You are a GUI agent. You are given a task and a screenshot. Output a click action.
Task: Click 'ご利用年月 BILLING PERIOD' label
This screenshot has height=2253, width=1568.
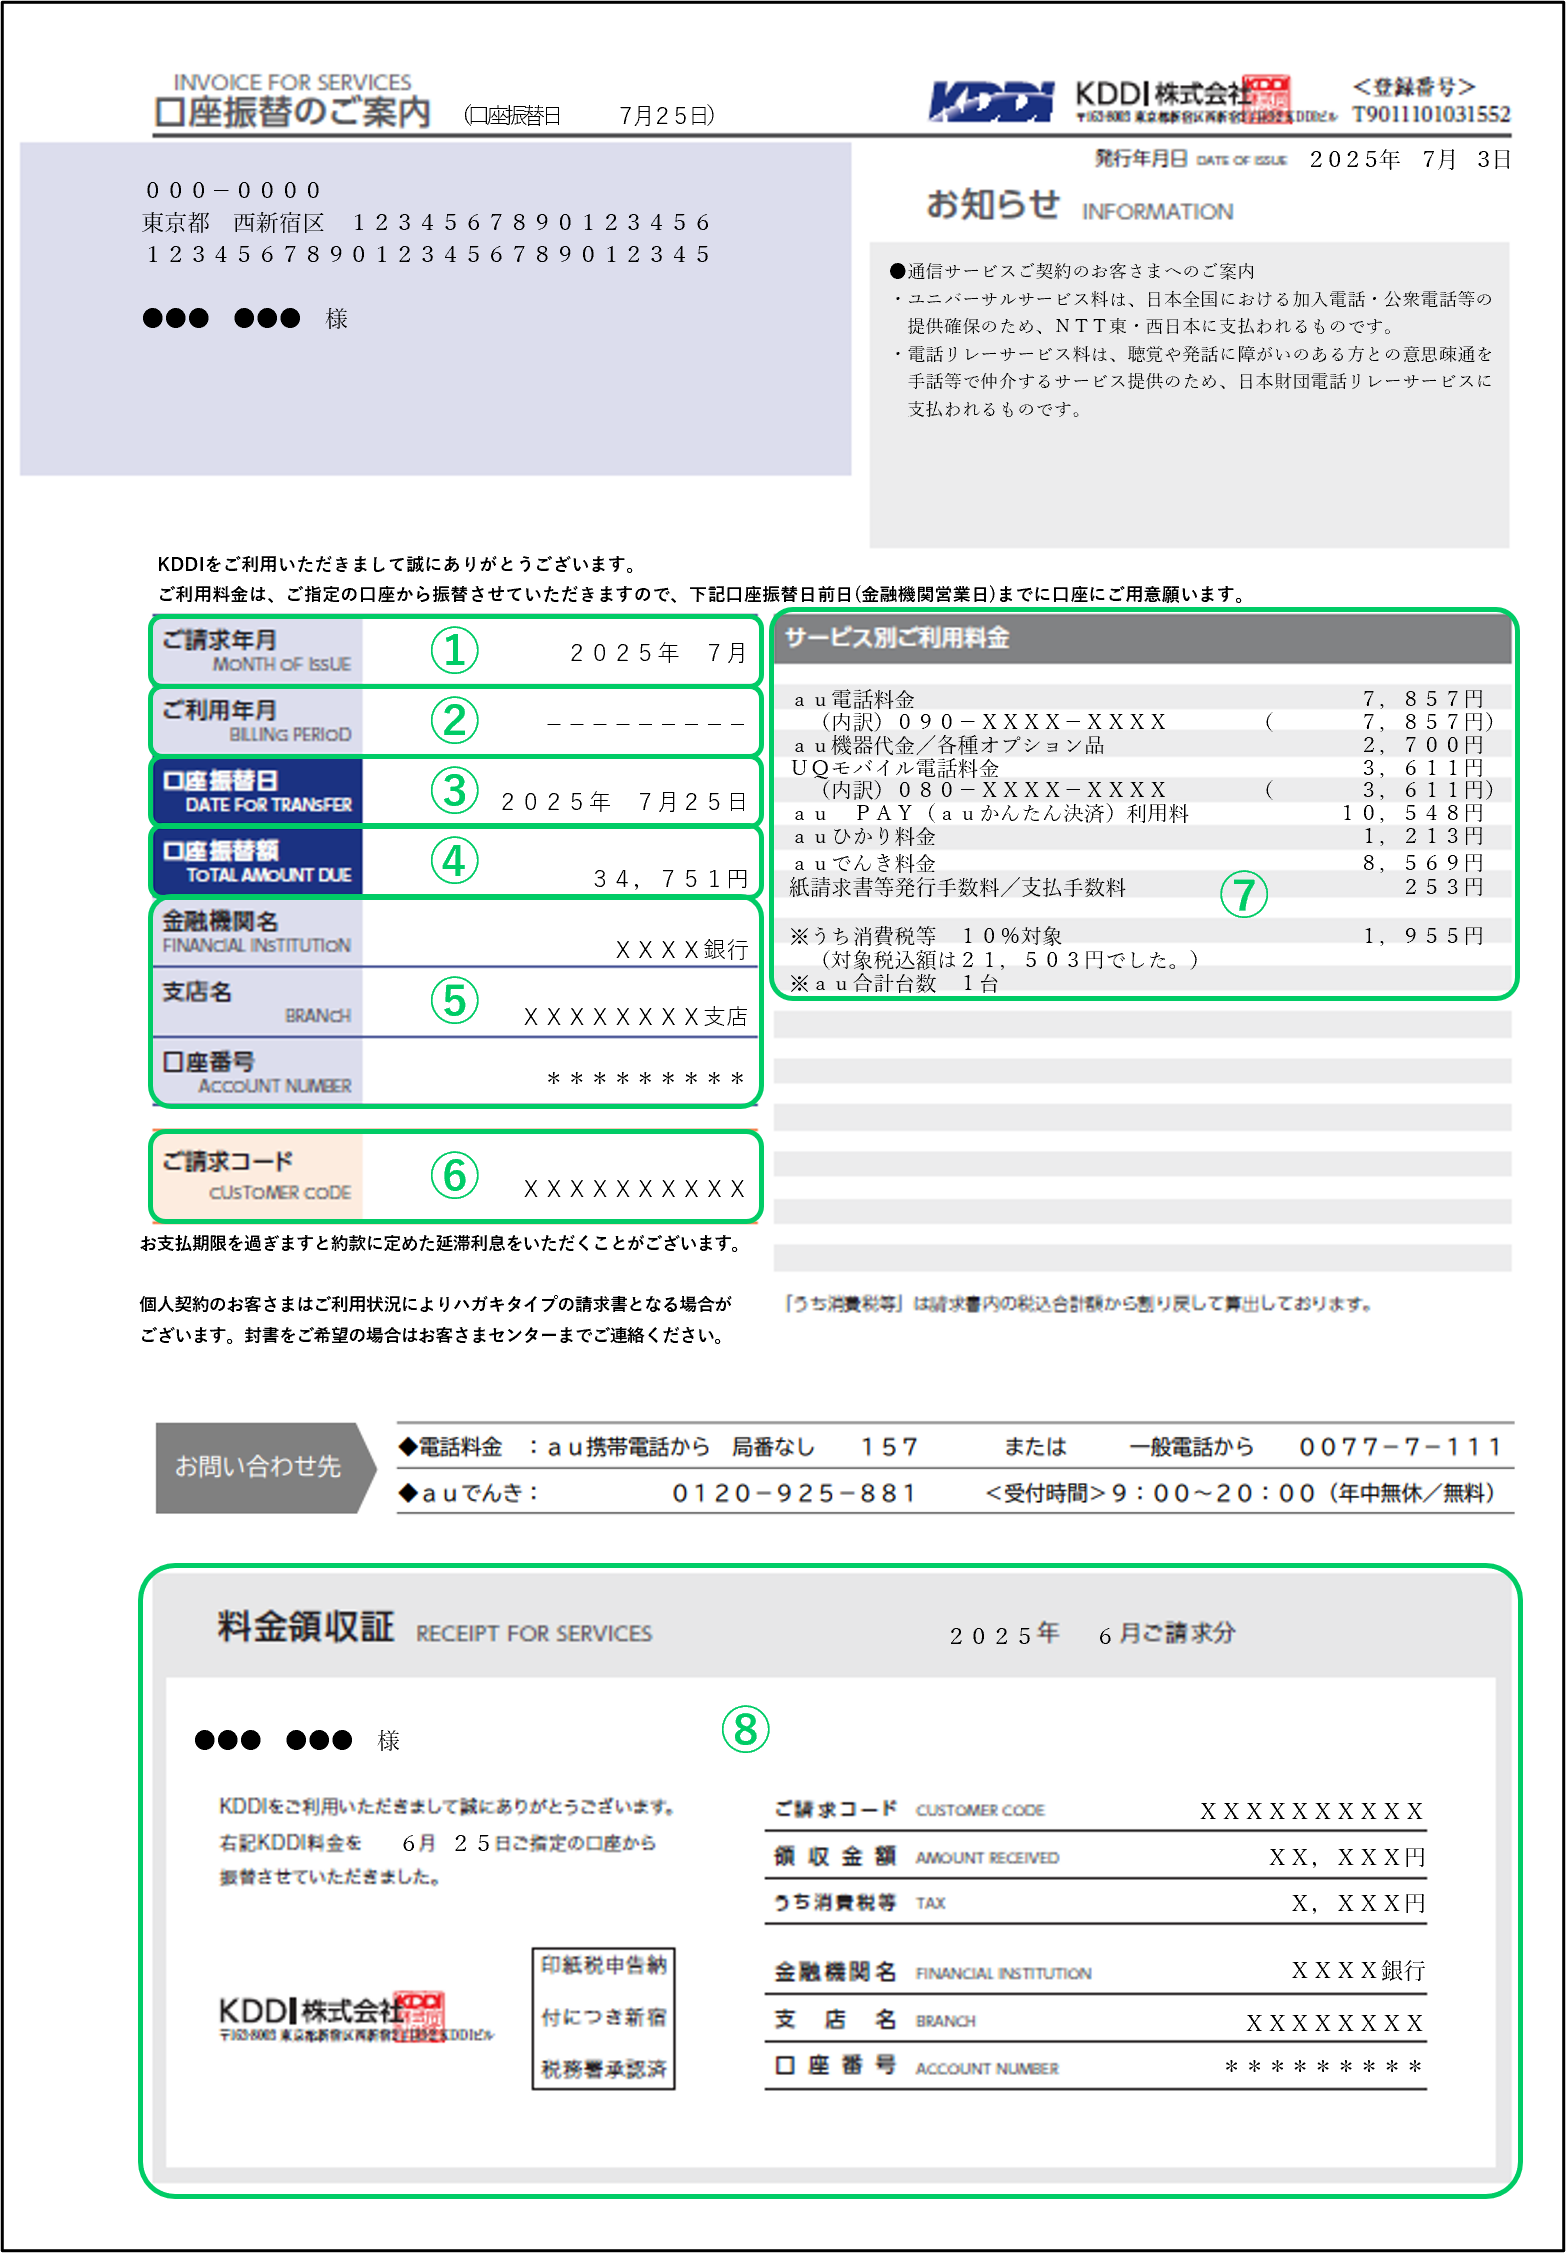(257, 721)
